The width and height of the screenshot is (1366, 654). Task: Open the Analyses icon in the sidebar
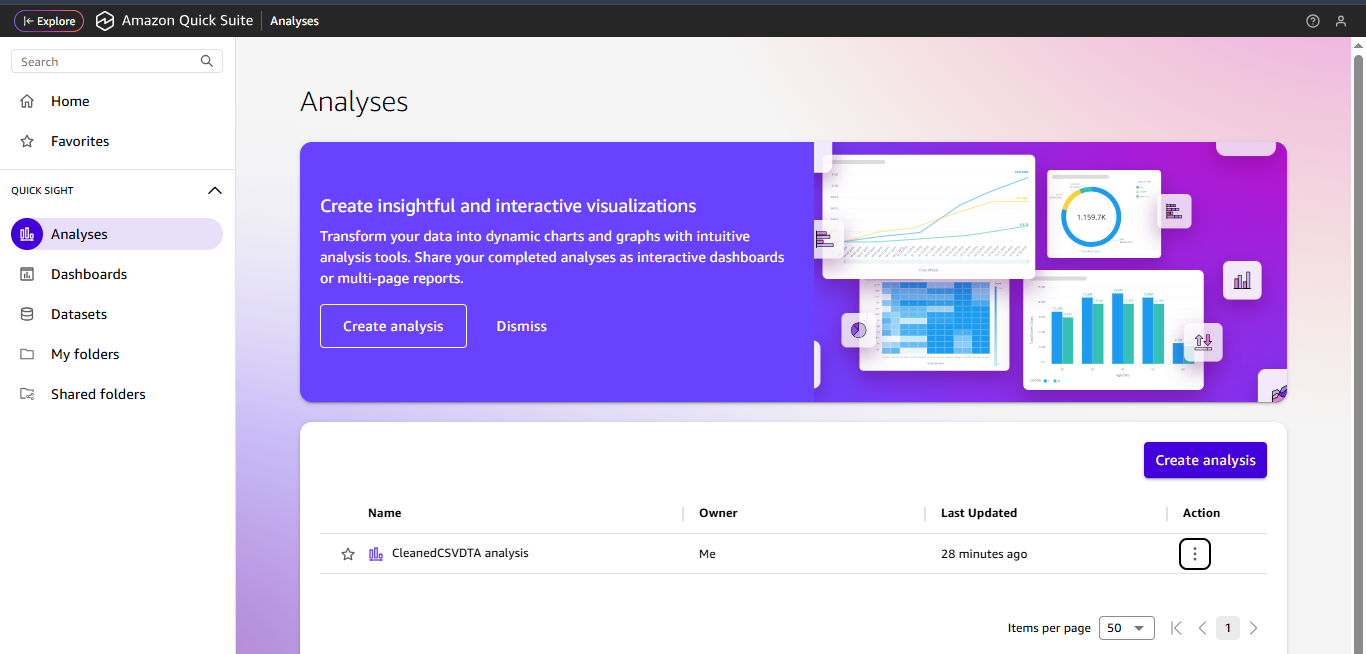26,233
